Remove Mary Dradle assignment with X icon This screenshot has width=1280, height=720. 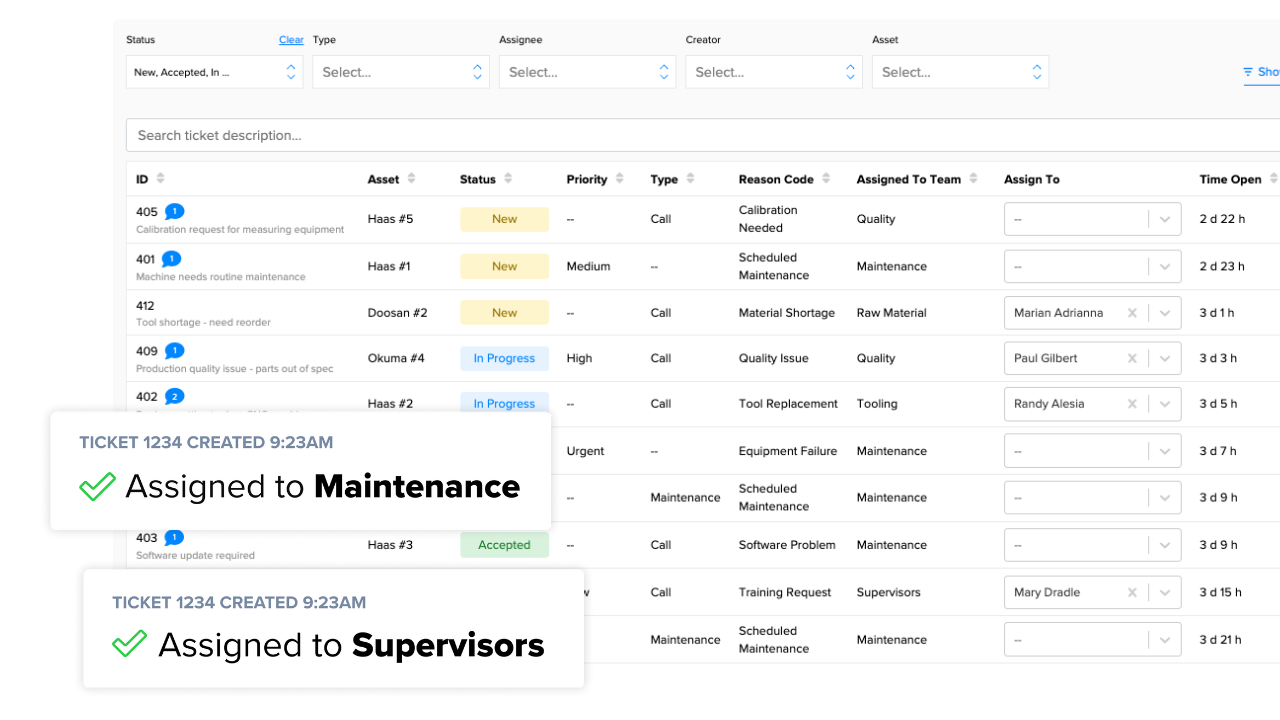[x=1132, y=592]
